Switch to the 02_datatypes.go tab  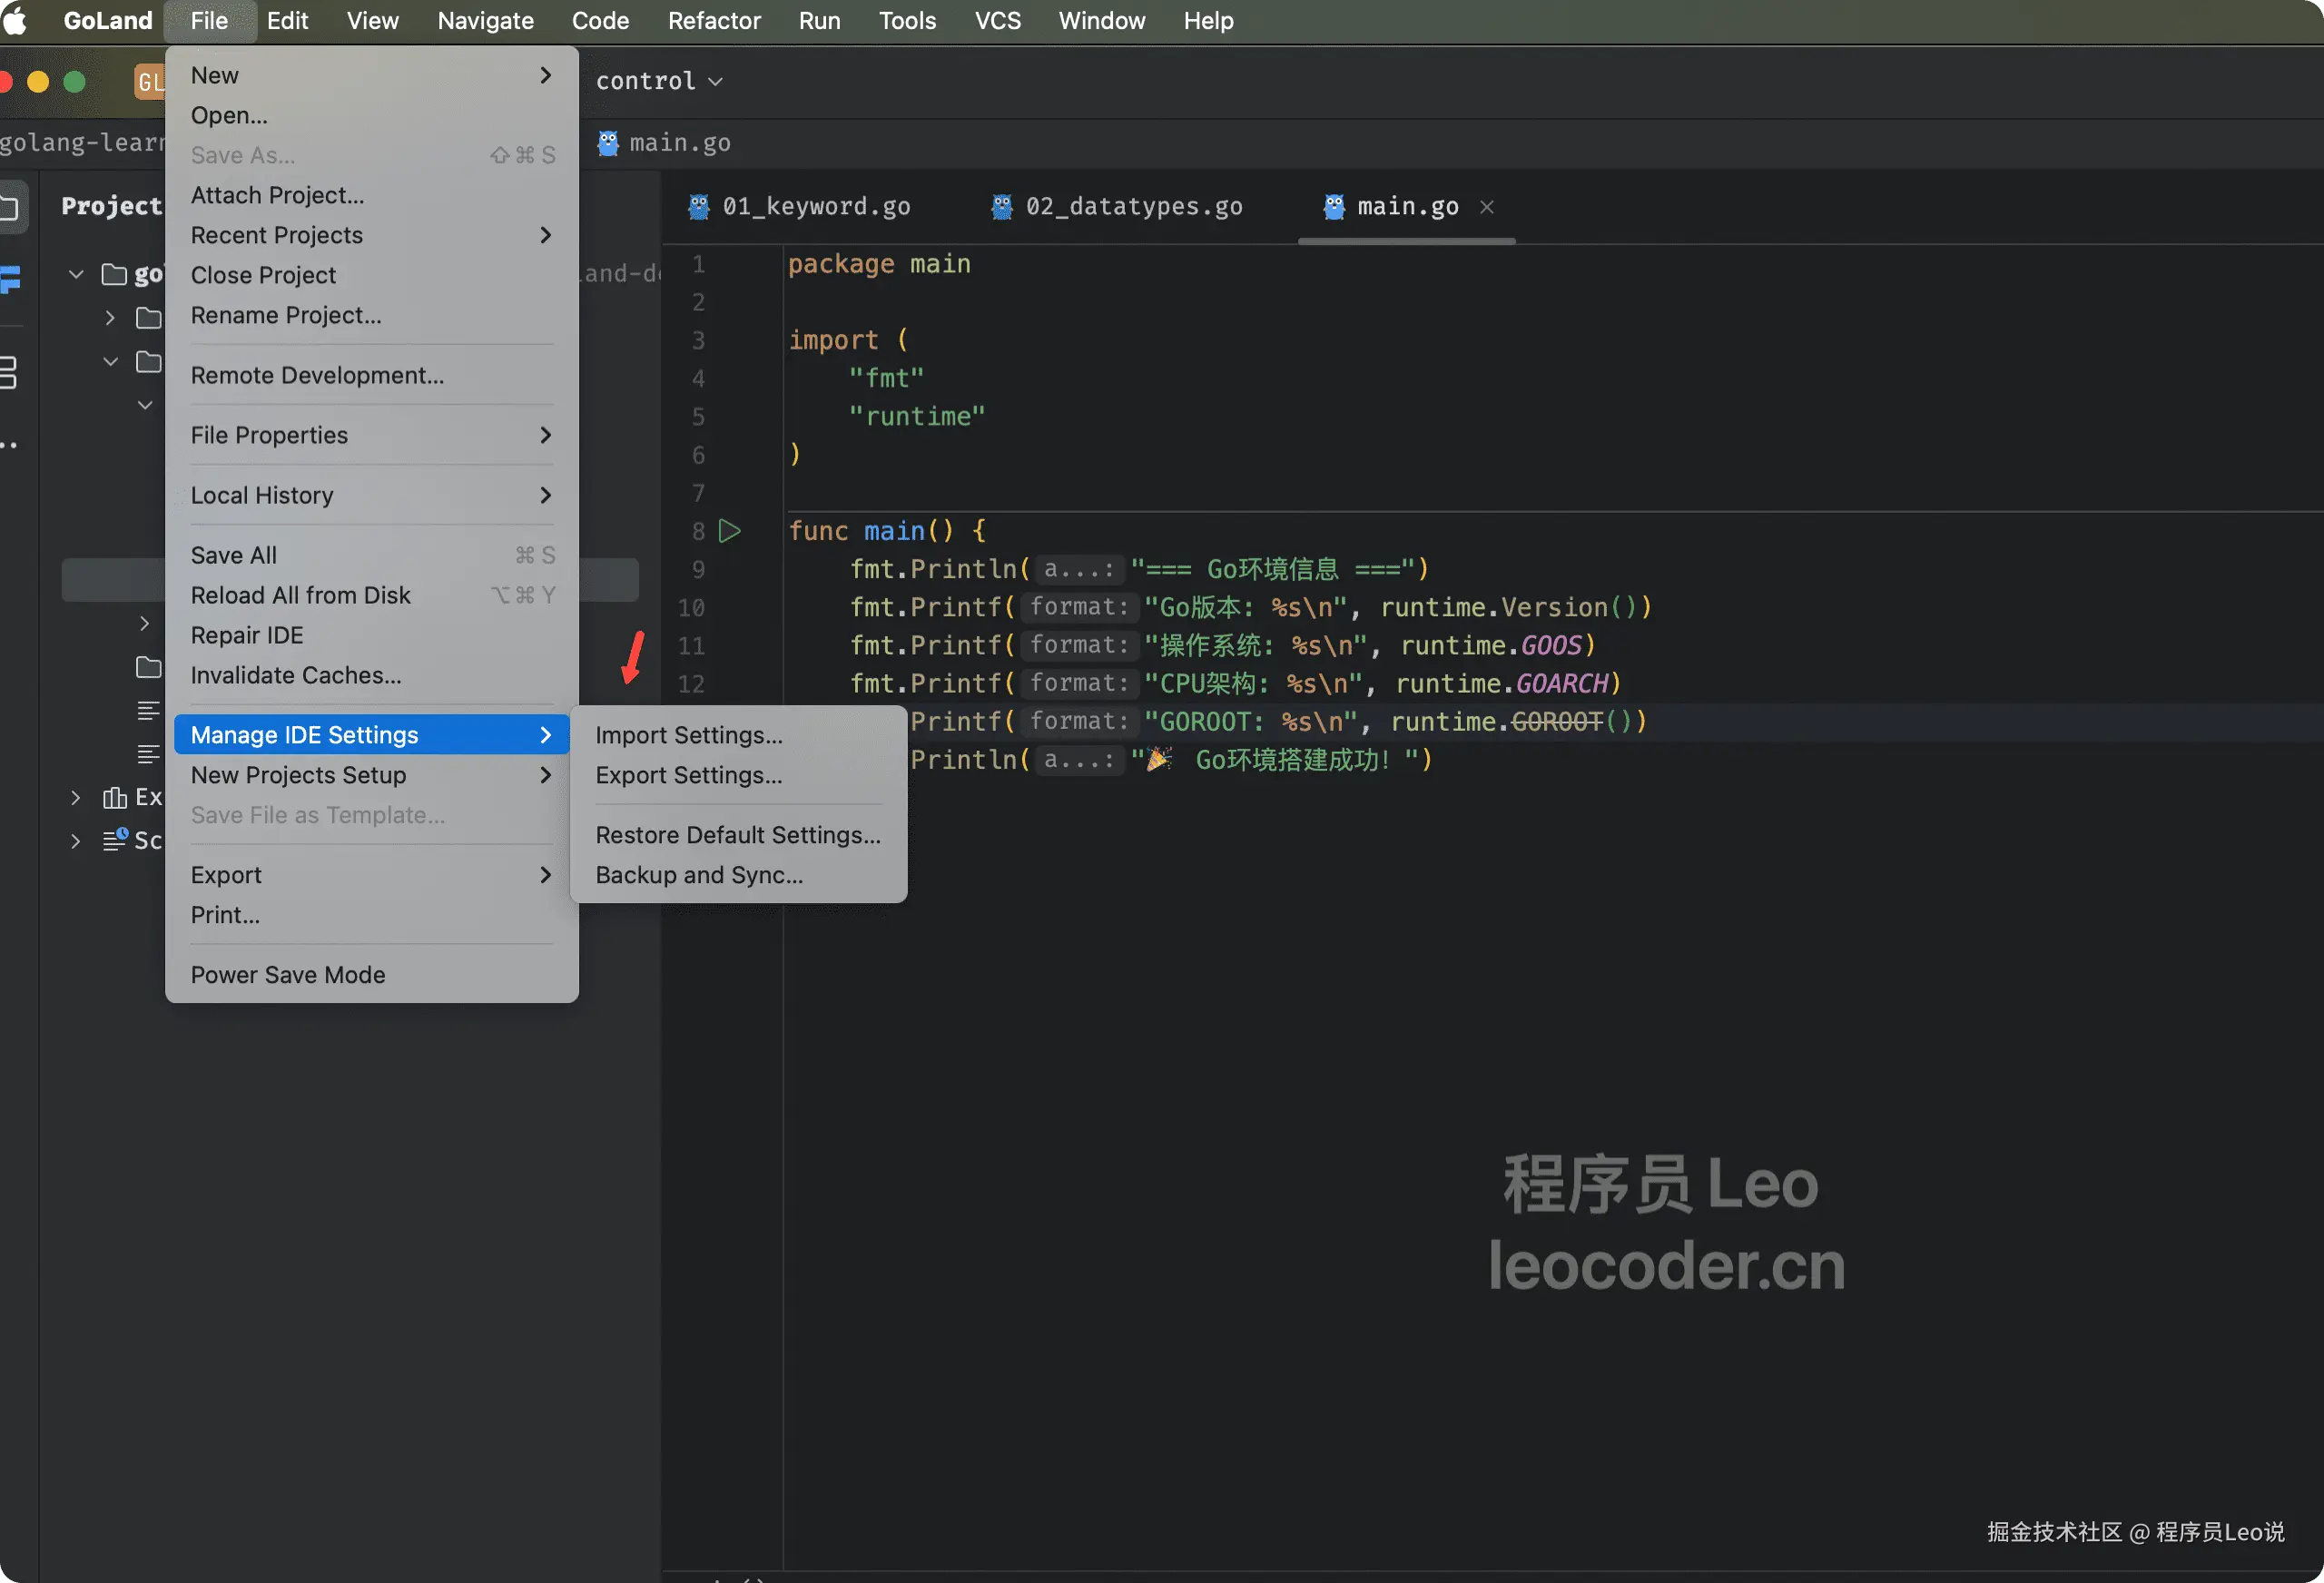click(x=1118, y=206)
